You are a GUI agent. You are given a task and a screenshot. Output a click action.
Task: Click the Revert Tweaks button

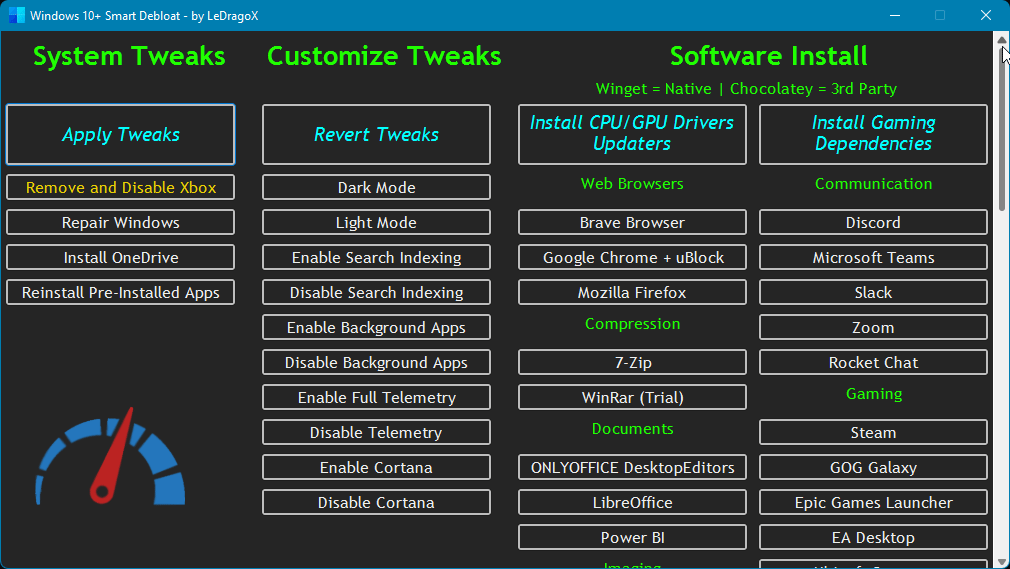[x=376, y=135]
